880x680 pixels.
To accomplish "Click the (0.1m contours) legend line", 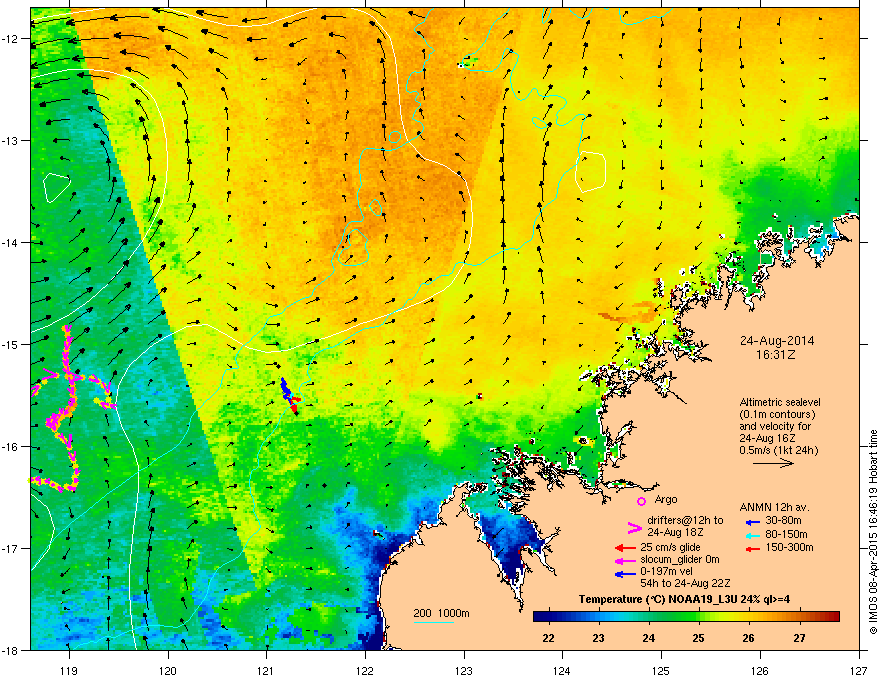I will 777,415.
